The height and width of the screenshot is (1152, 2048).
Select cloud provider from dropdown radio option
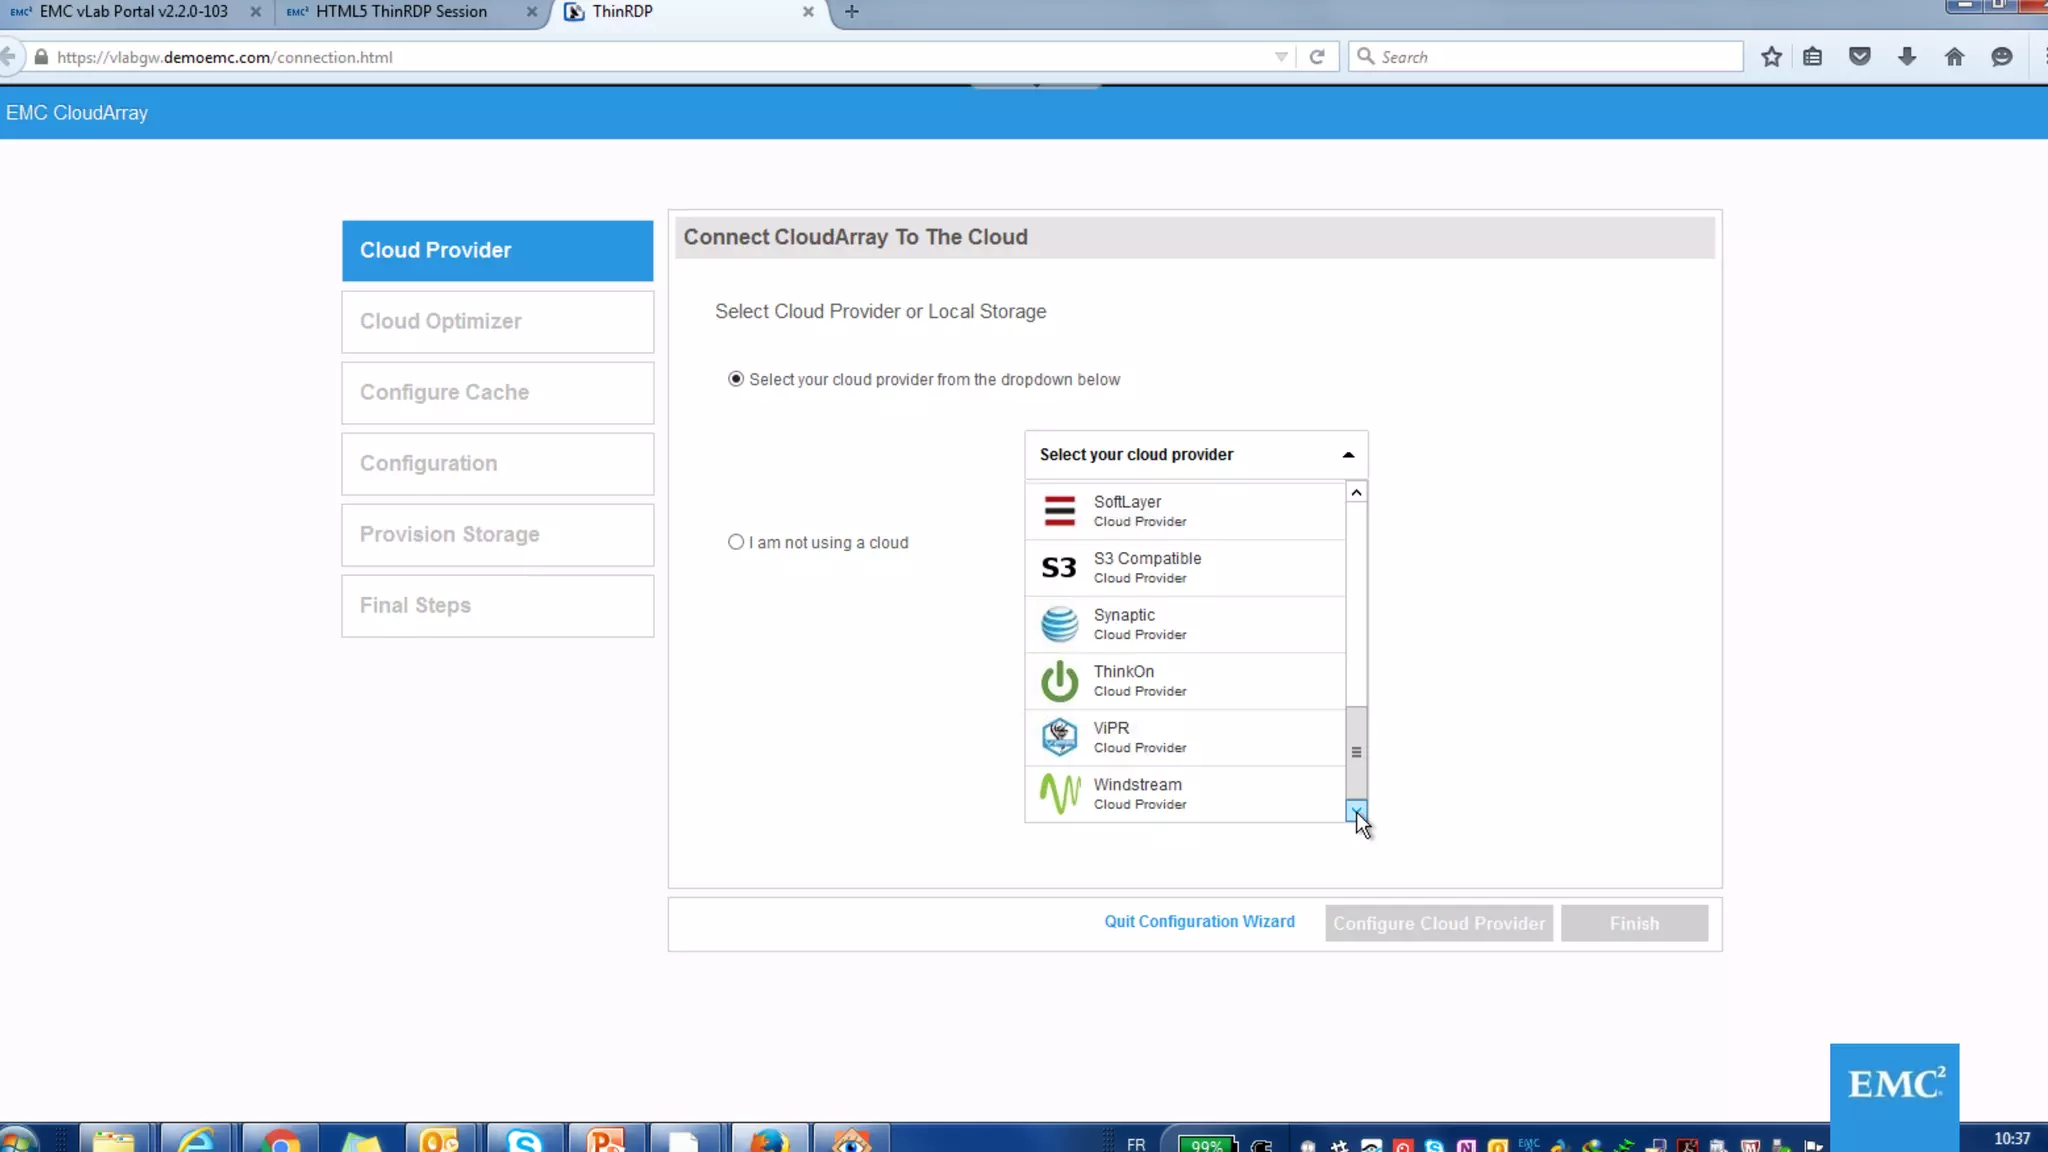click(x=736, y=379)
